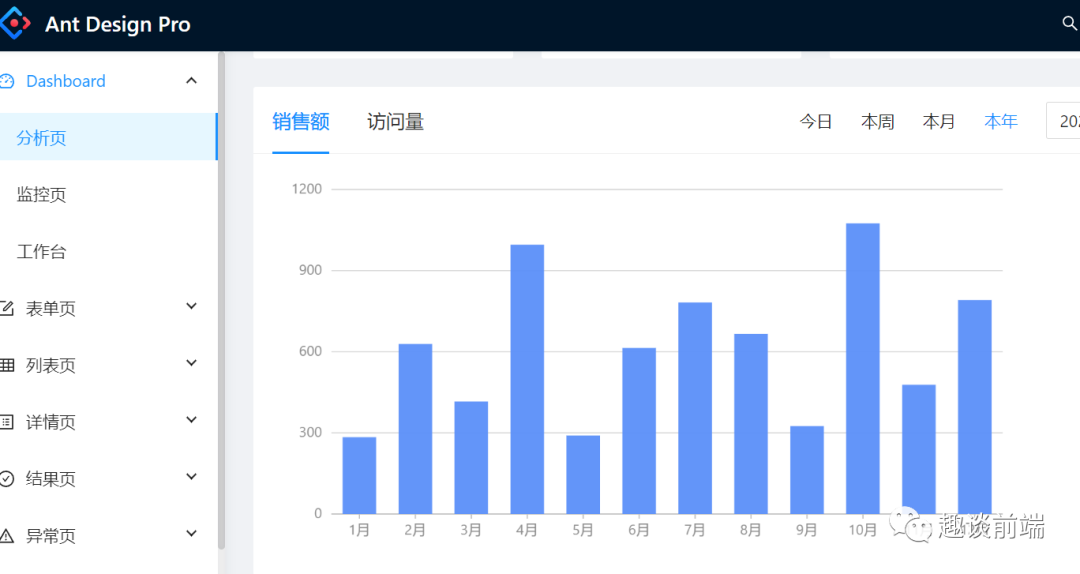Image resolution: width=1080 pixels, height=574 pixels.
Task: Switch to the 访问量 tab
Action: pos(395,121)
